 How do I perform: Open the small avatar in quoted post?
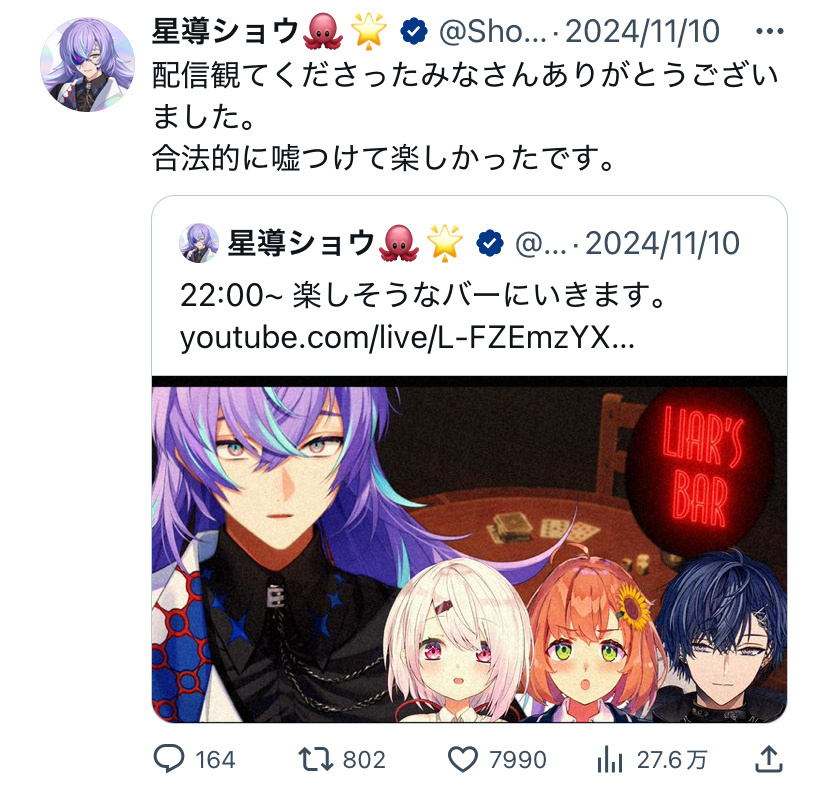tap(199, 243)
